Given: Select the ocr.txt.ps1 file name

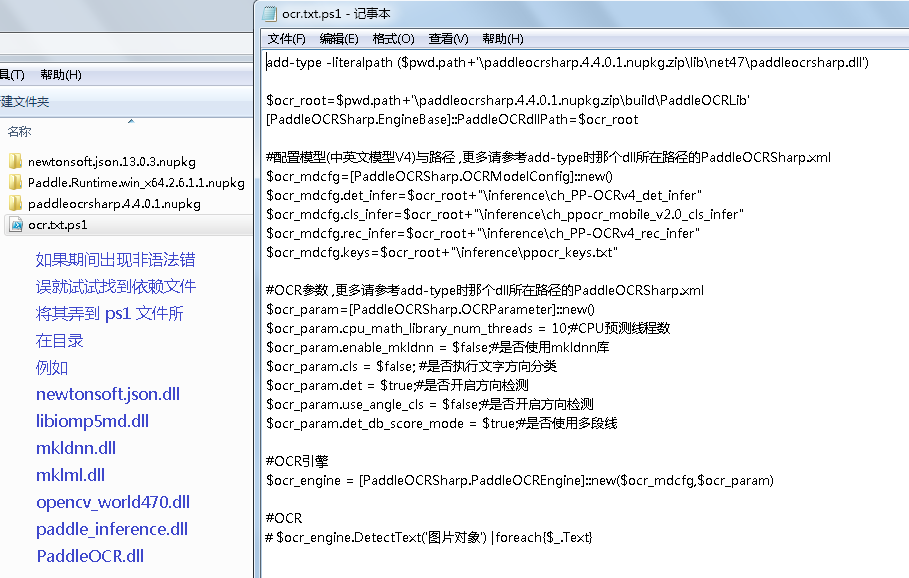Looking at the screenshot, I should click(57, 225).
